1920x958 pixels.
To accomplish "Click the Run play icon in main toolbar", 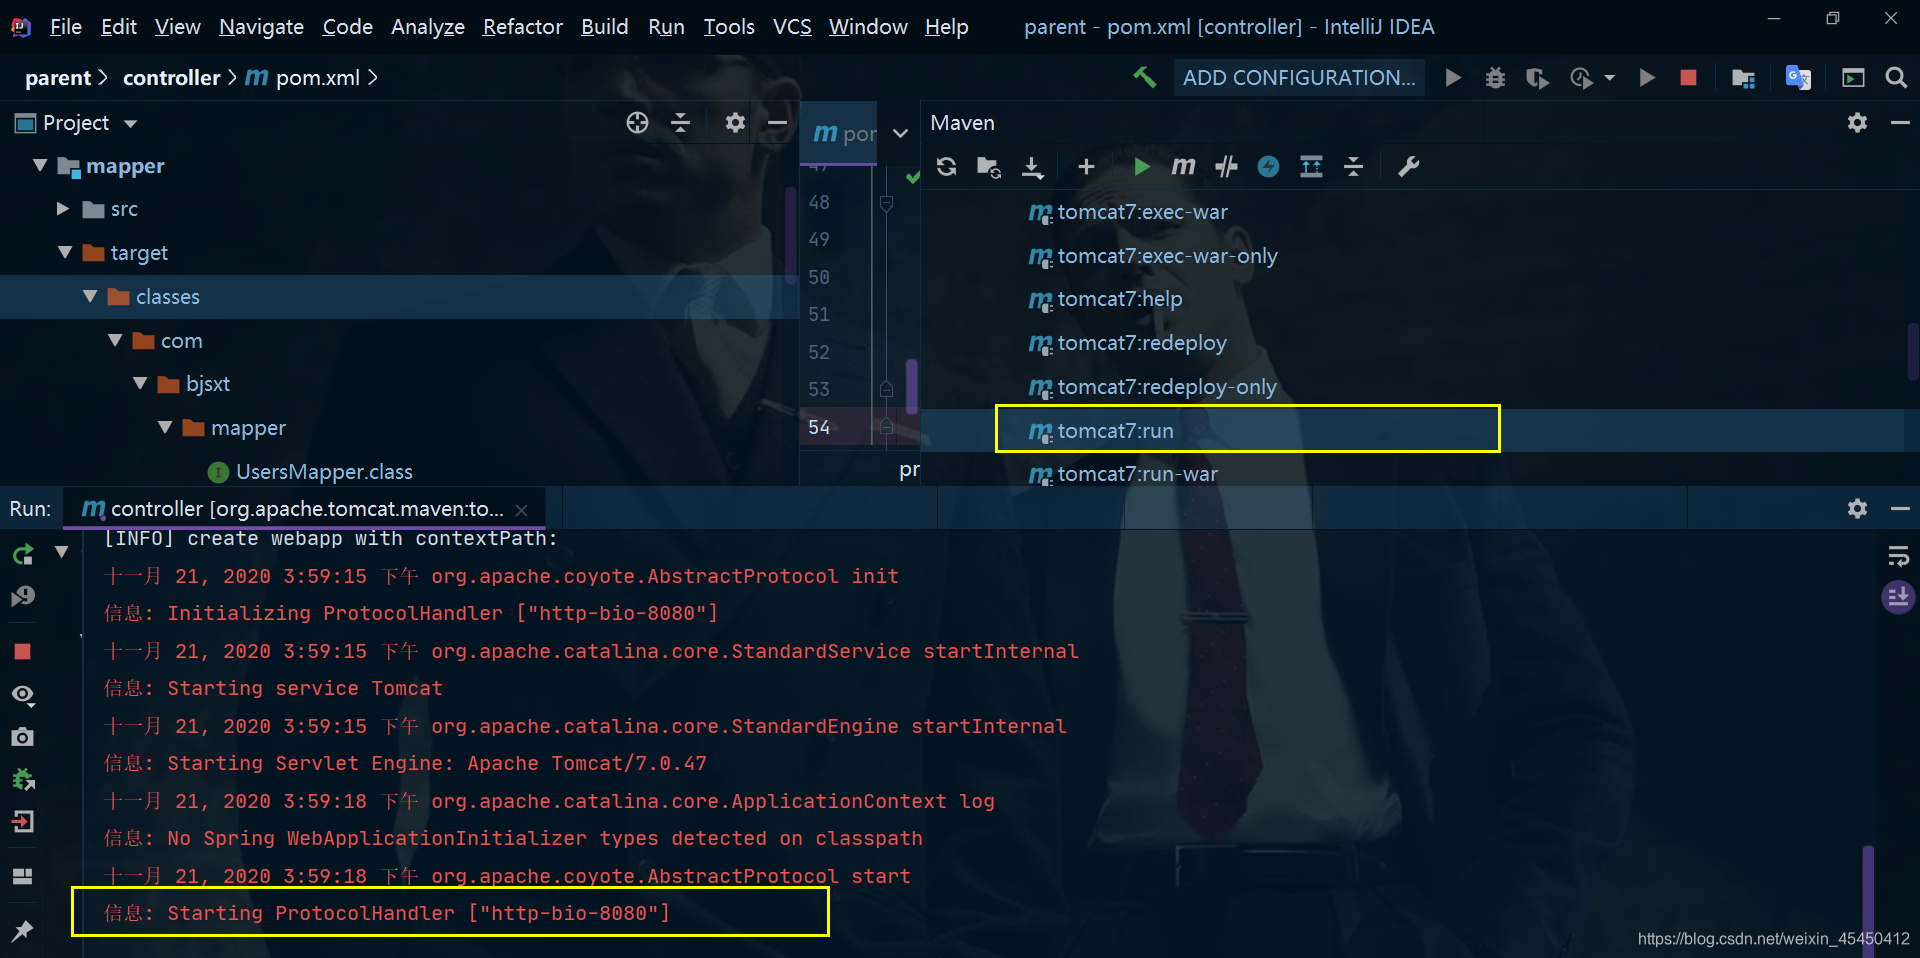I will click(1453, 77).
